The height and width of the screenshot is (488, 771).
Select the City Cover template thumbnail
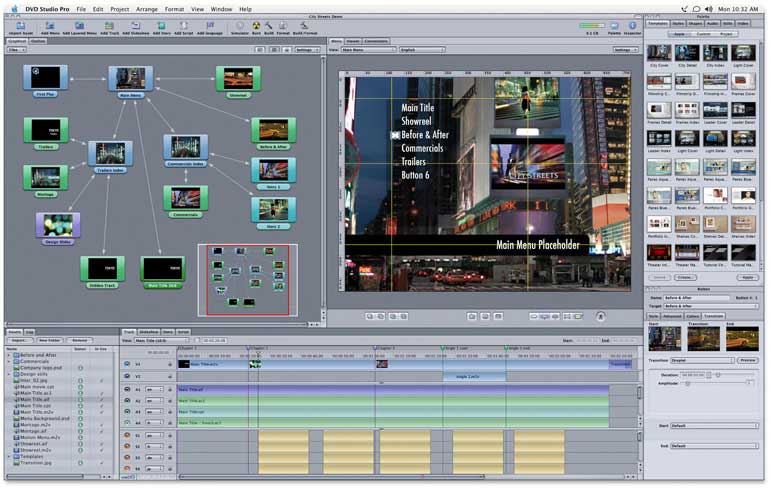pos(659,53)
